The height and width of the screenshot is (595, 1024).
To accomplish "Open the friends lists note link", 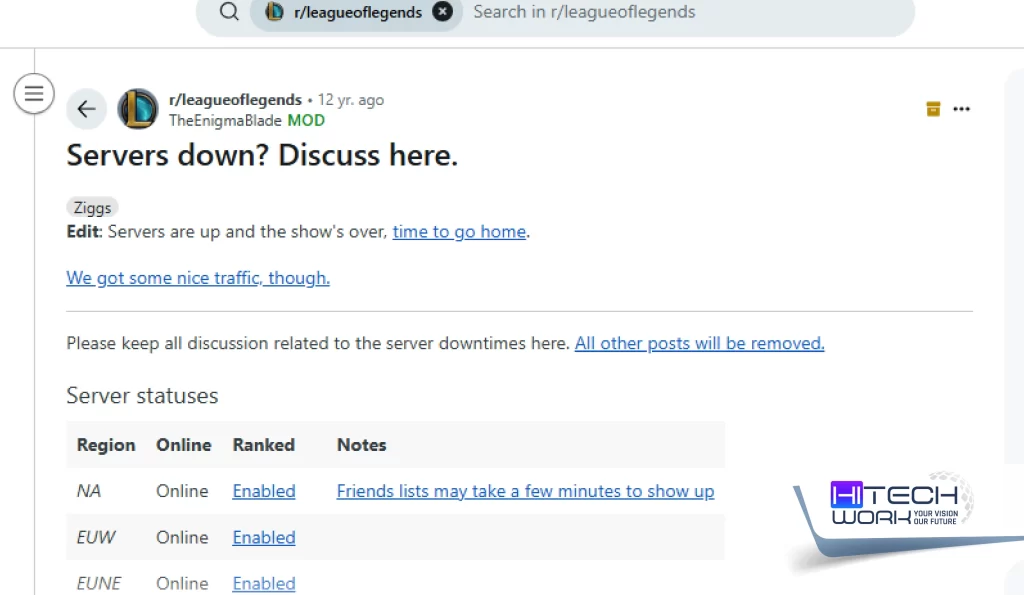I will click(x=526, y=491).
